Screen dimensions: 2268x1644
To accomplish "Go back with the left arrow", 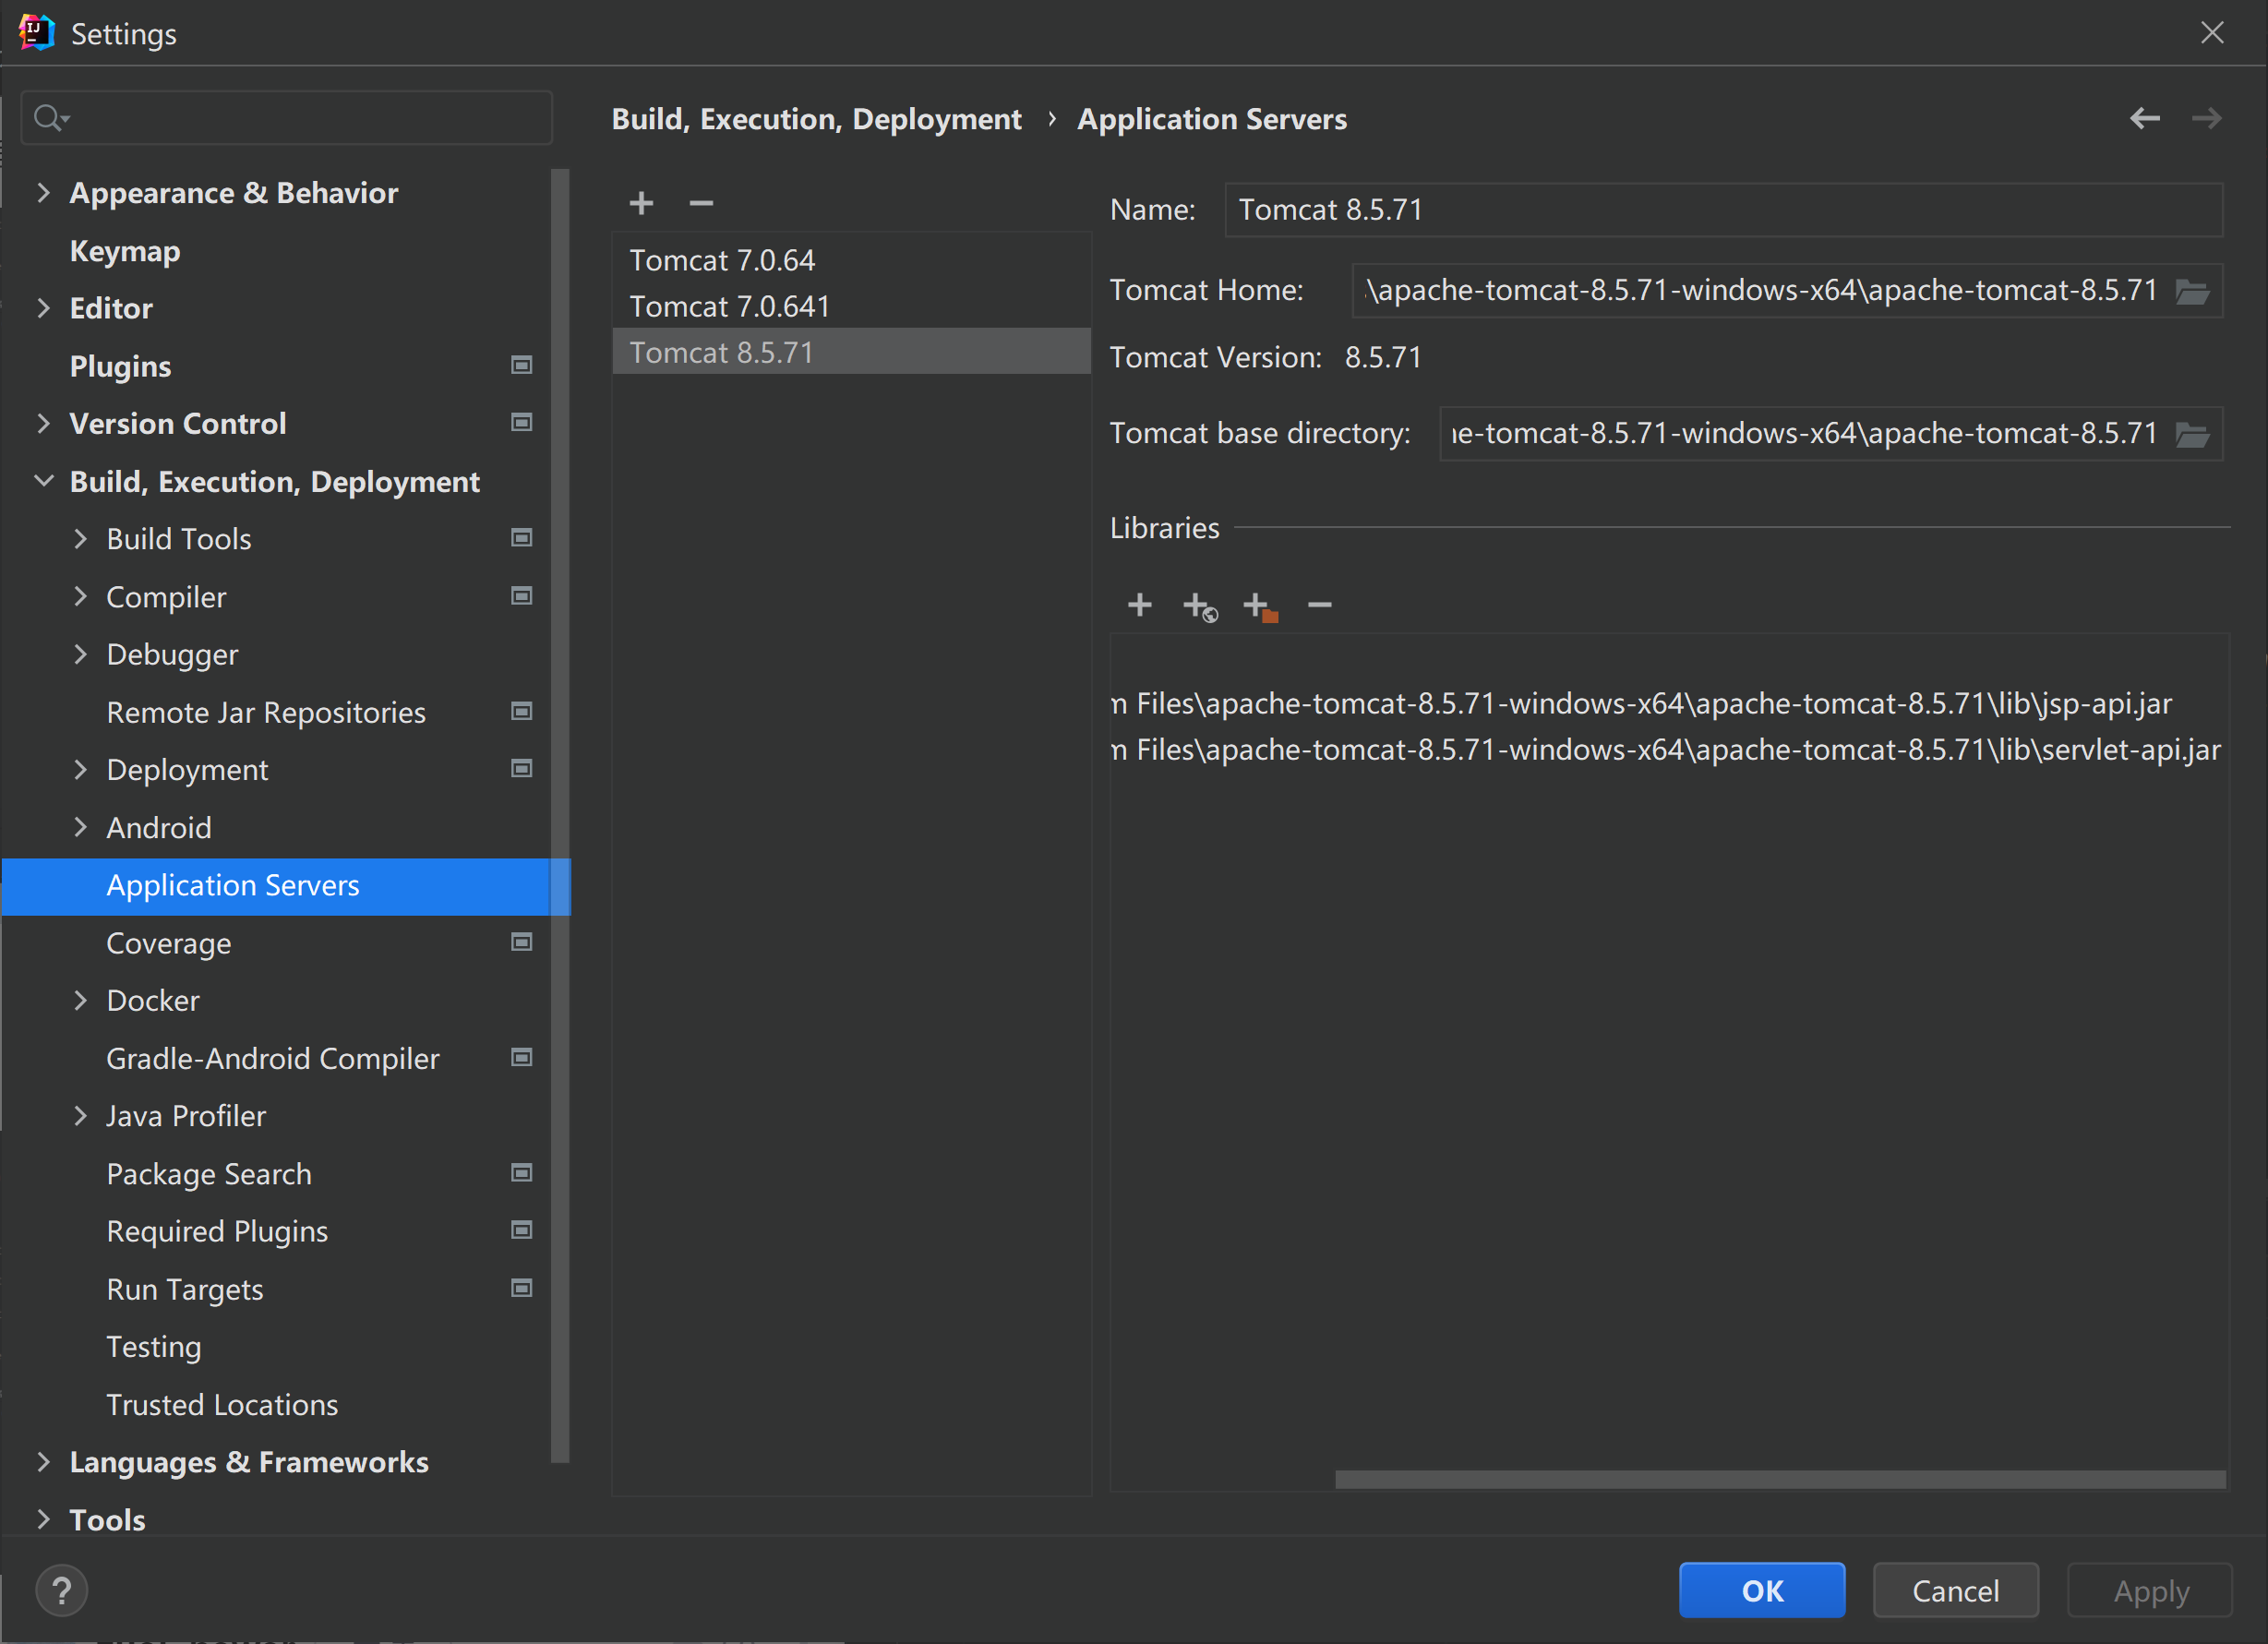I will [x=2144, y=118].
